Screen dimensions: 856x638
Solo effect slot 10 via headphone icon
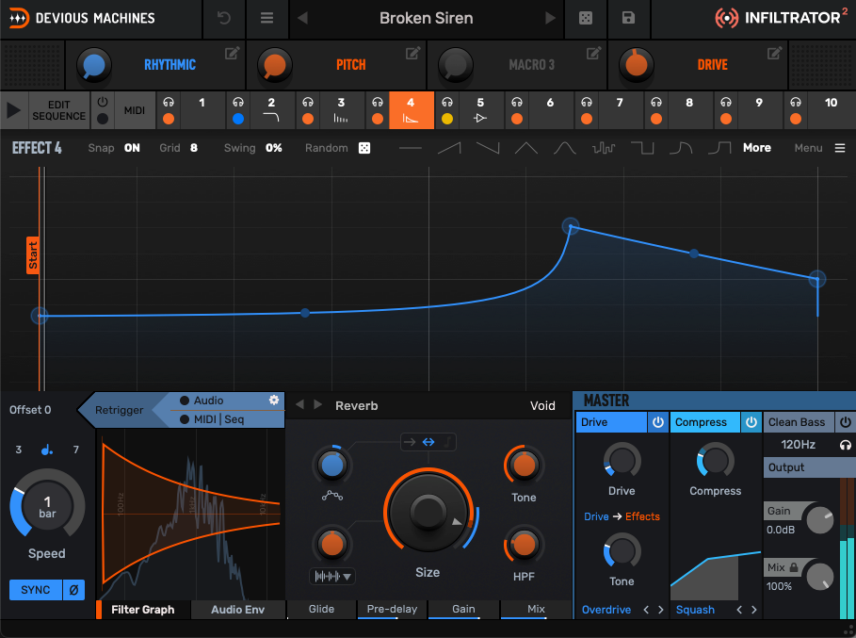tap(796, 102)
